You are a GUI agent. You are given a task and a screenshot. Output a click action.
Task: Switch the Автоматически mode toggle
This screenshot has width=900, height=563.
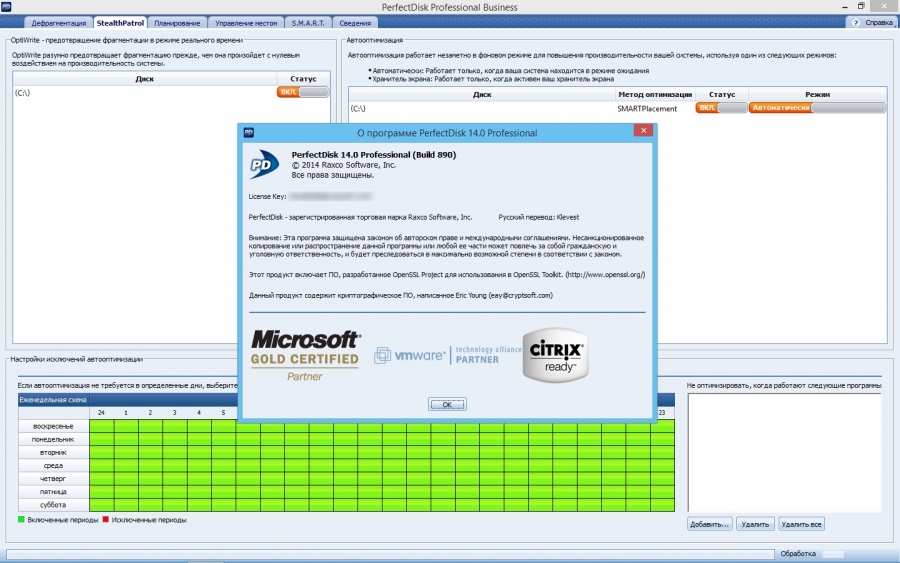817,108
